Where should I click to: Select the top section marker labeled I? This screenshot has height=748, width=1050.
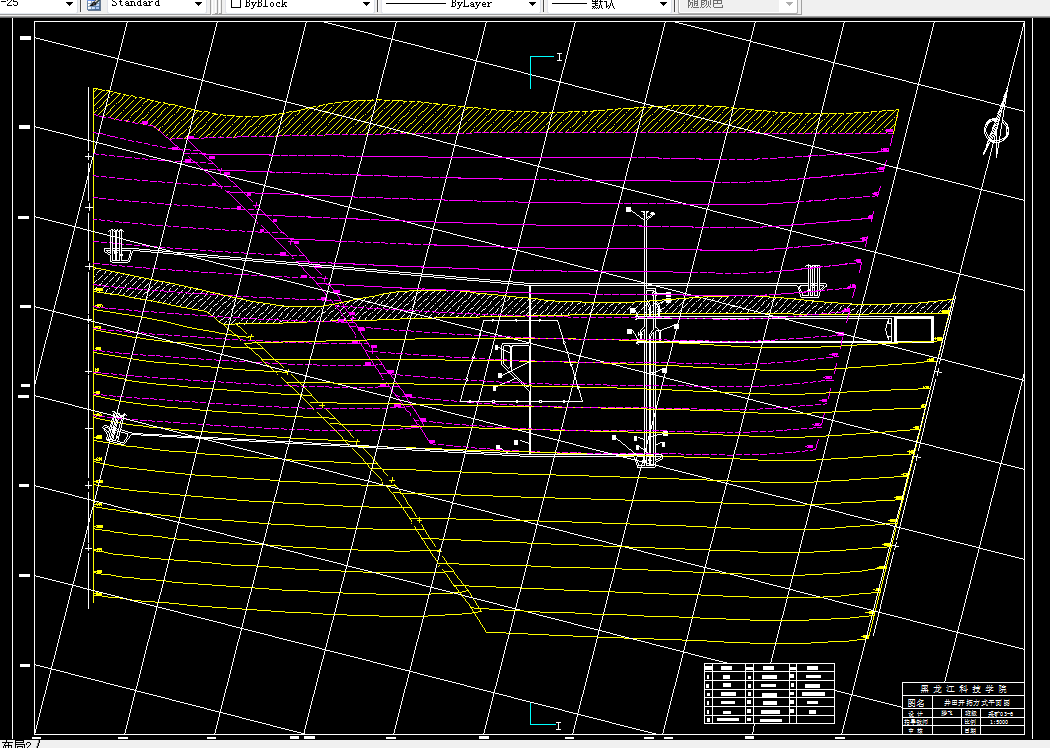click(x=546, y=71)
